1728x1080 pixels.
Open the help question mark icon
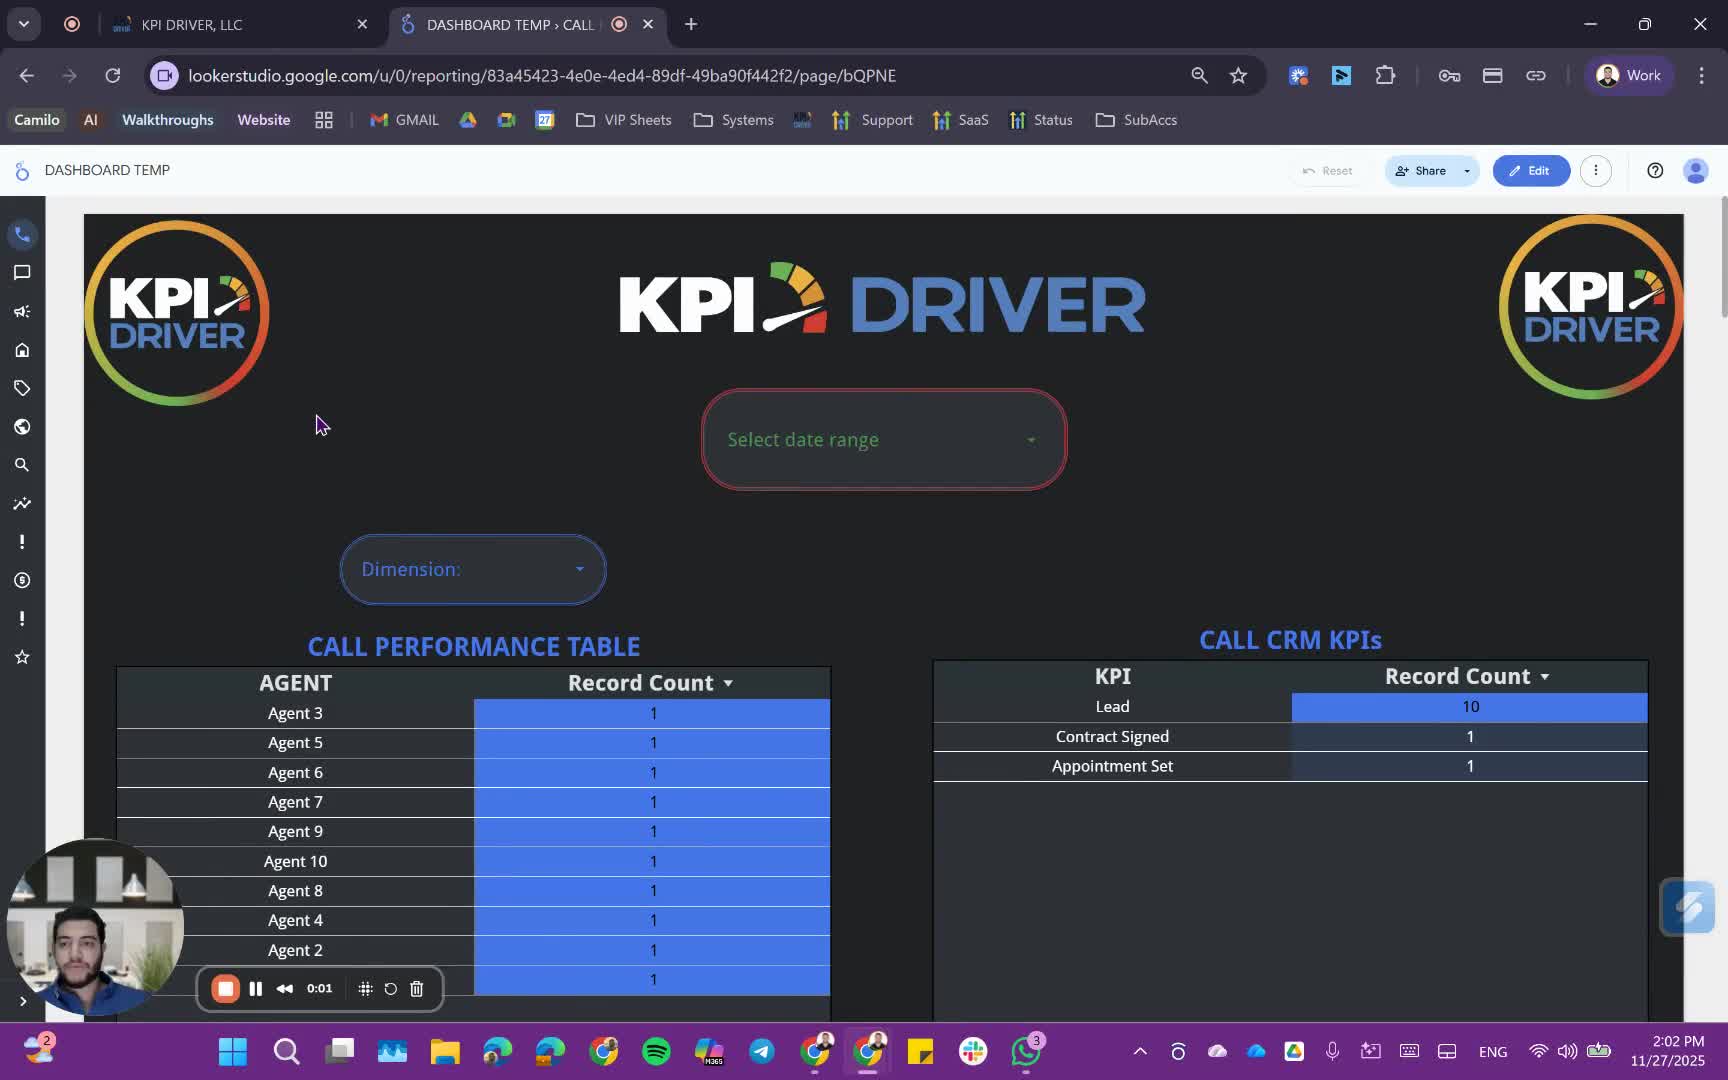click(1655, 171)
